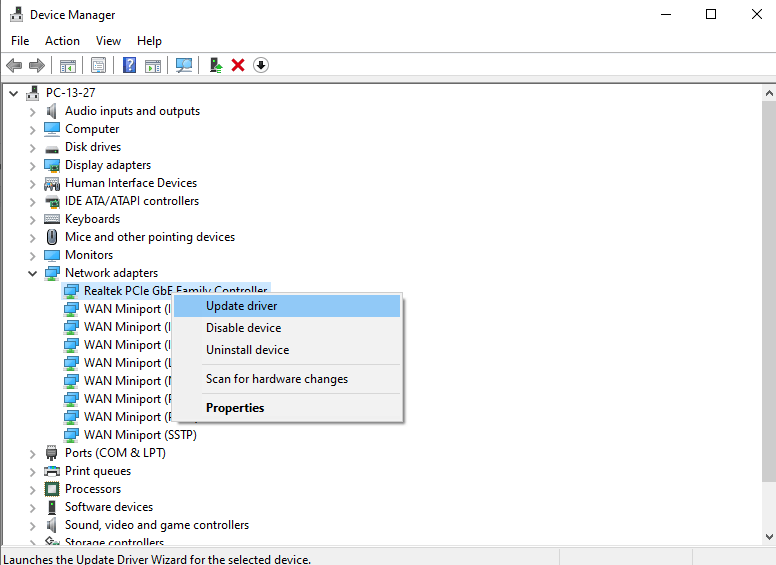The width and height of the screenshot is (776, 565).
Task: Choose Update driver from context menu
Action: tap(241, 306)
